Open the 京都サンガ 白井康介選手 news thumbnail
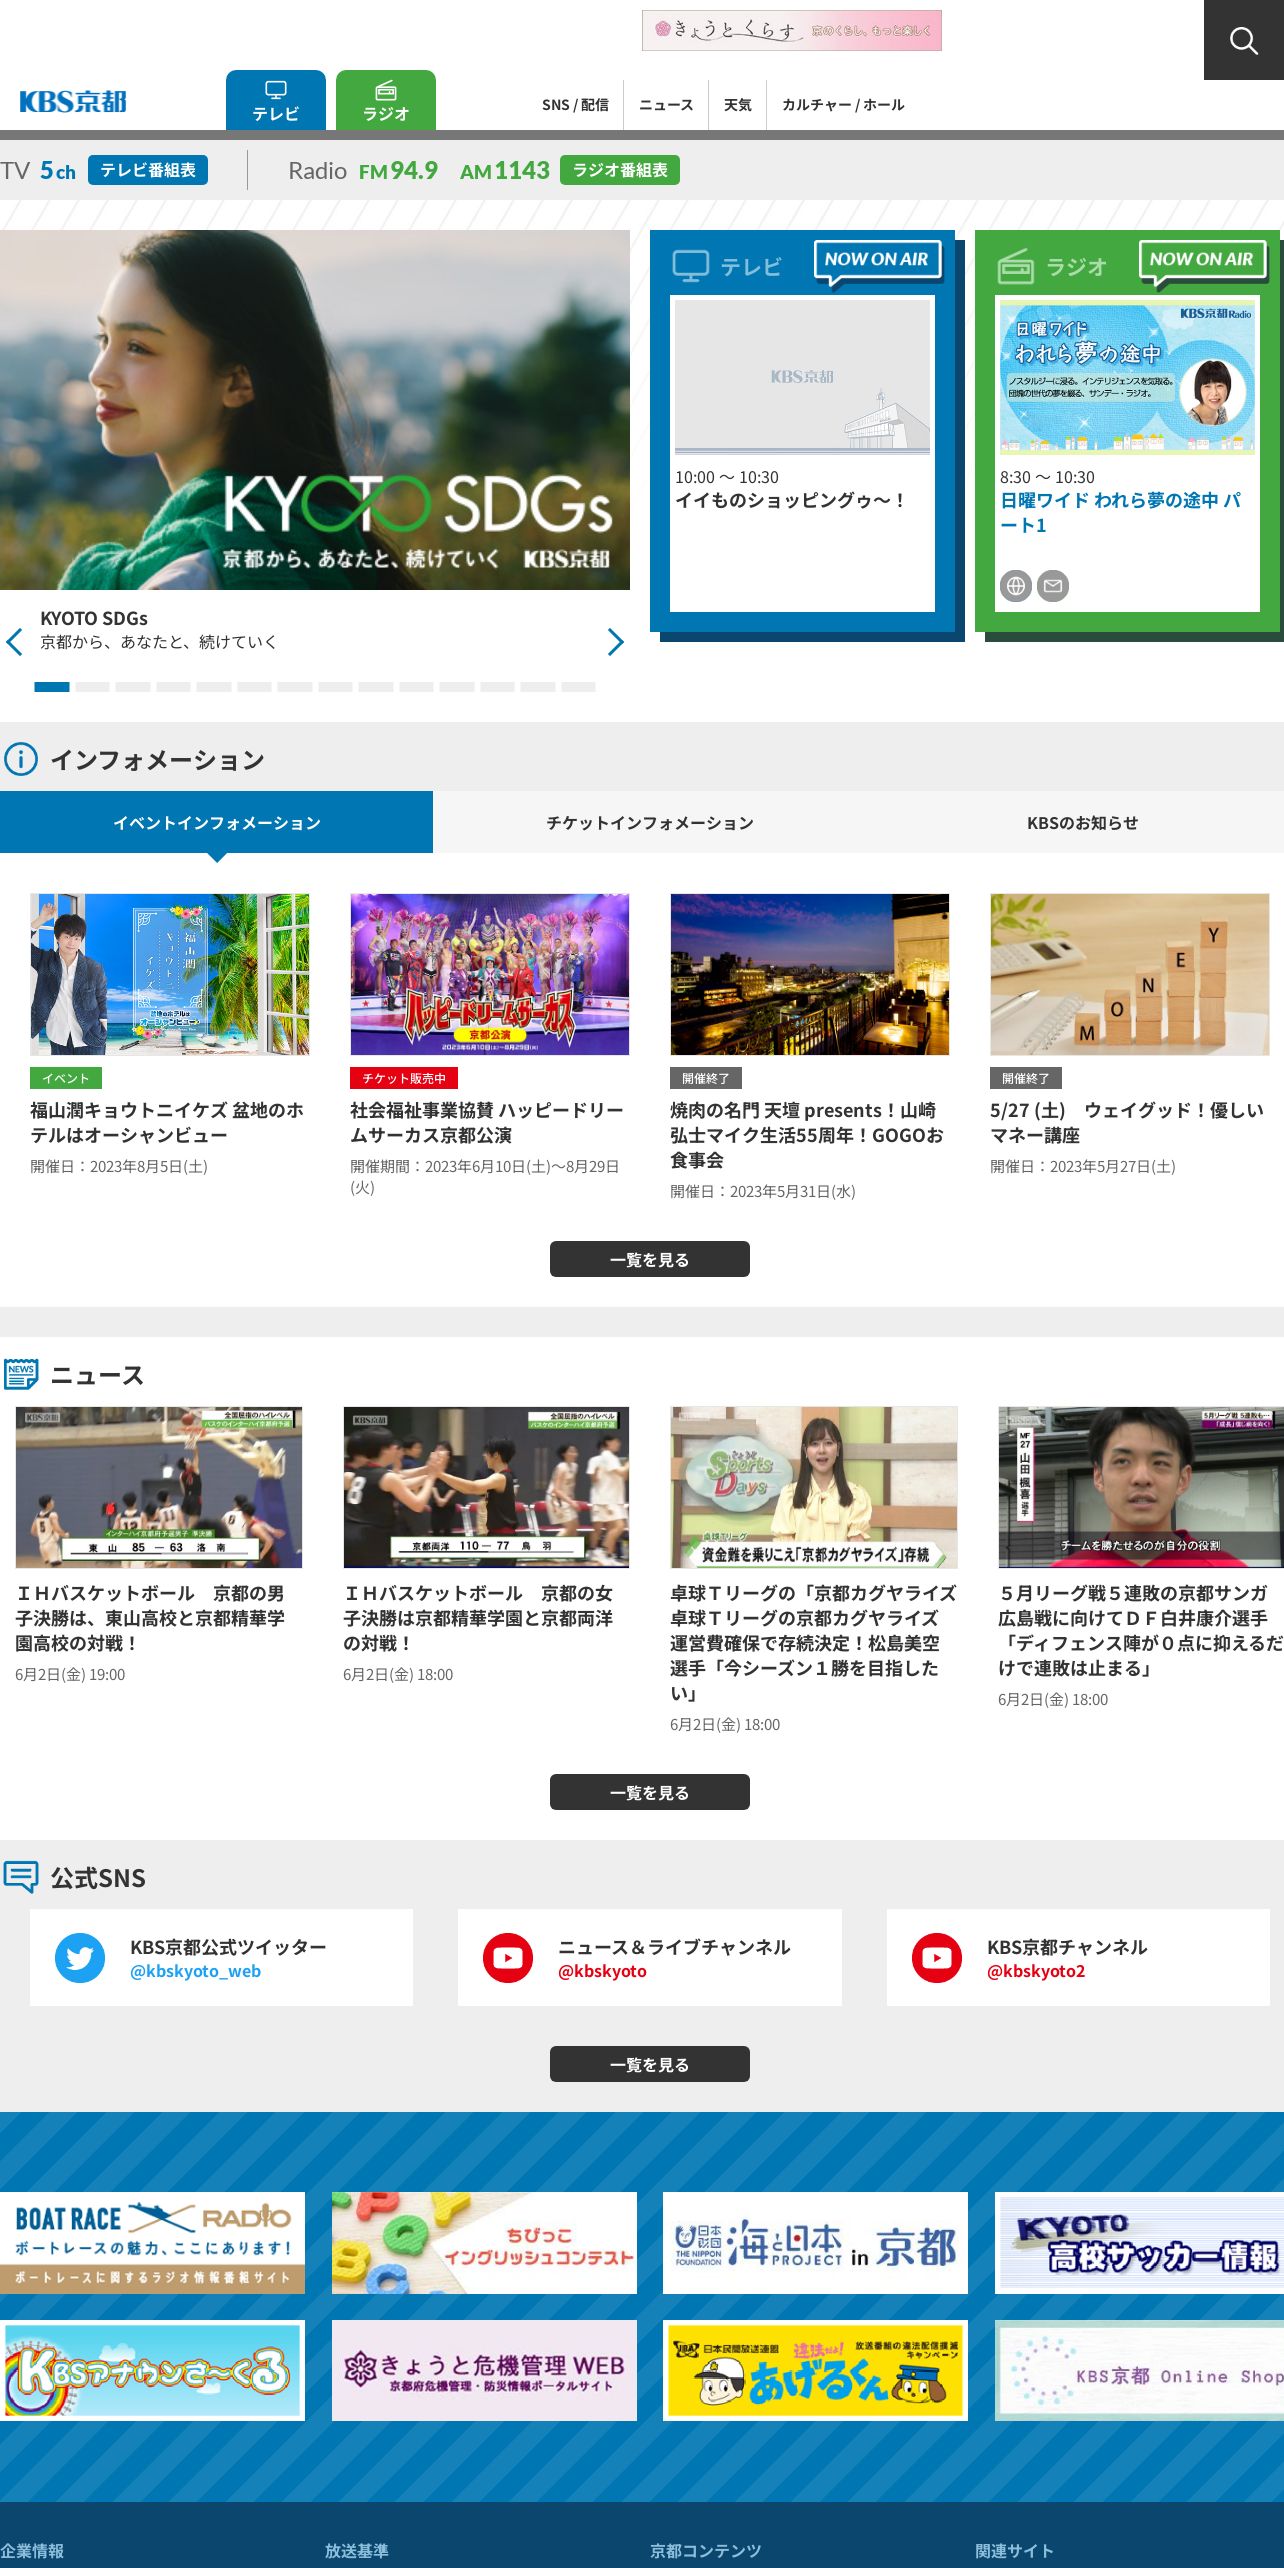1284x2568 pixels. tap(1141, 1487)
